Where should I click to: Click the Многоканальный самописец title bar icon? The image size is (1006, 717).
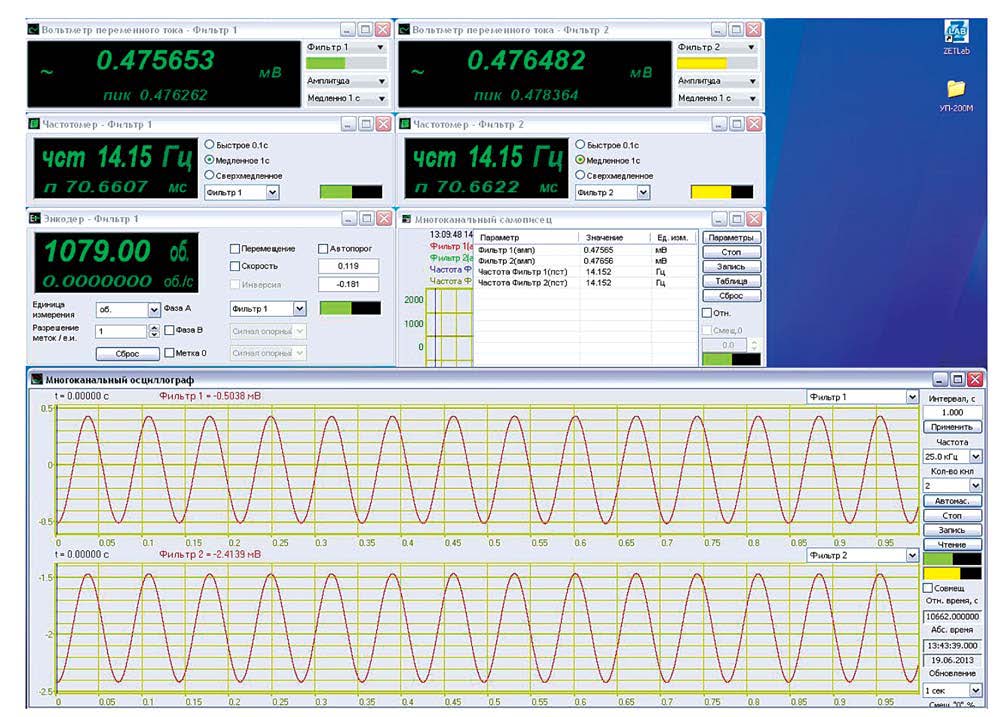[406, 219]
